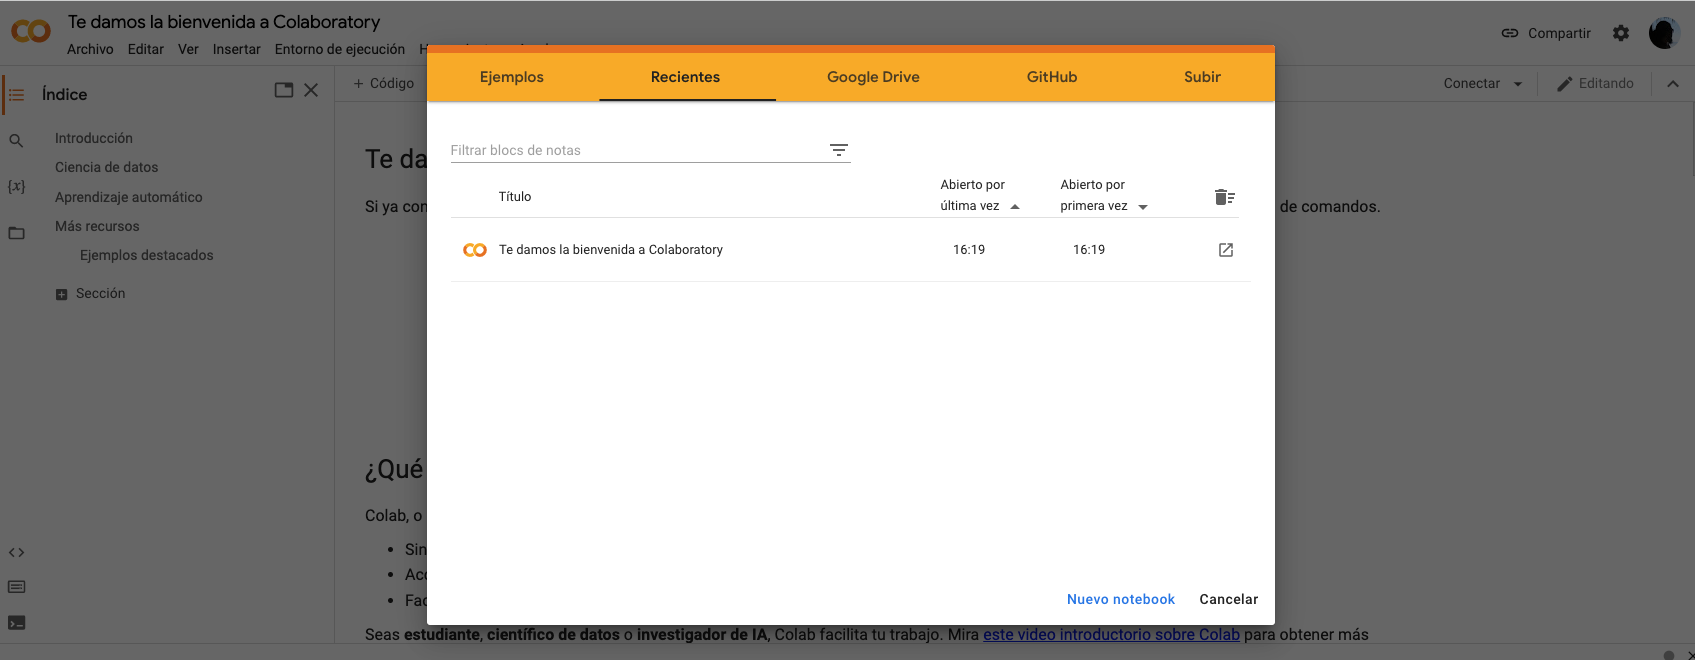Open the Índice table of contents icon
Screen dimensions: 1695x660
point(17,95)
